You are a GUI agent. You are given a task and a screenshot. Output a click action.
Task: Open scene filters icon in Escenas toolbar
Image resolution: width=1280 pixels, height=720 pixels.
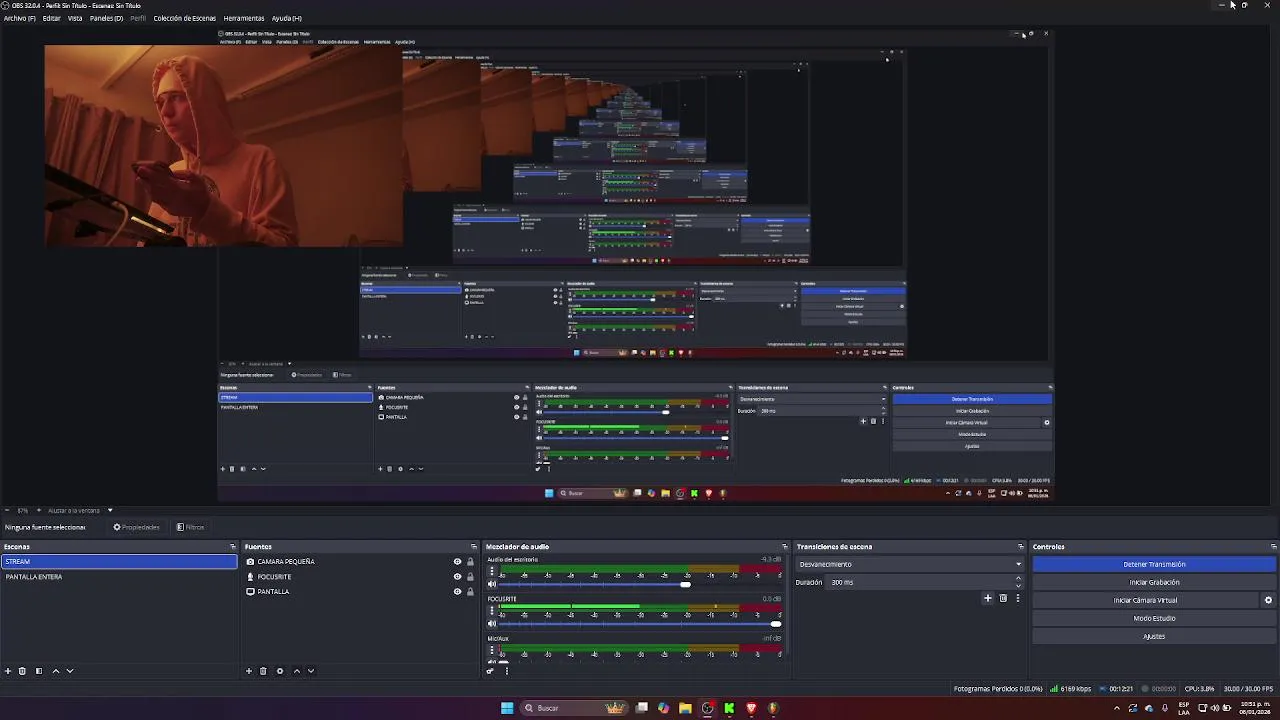coord(39,671)
